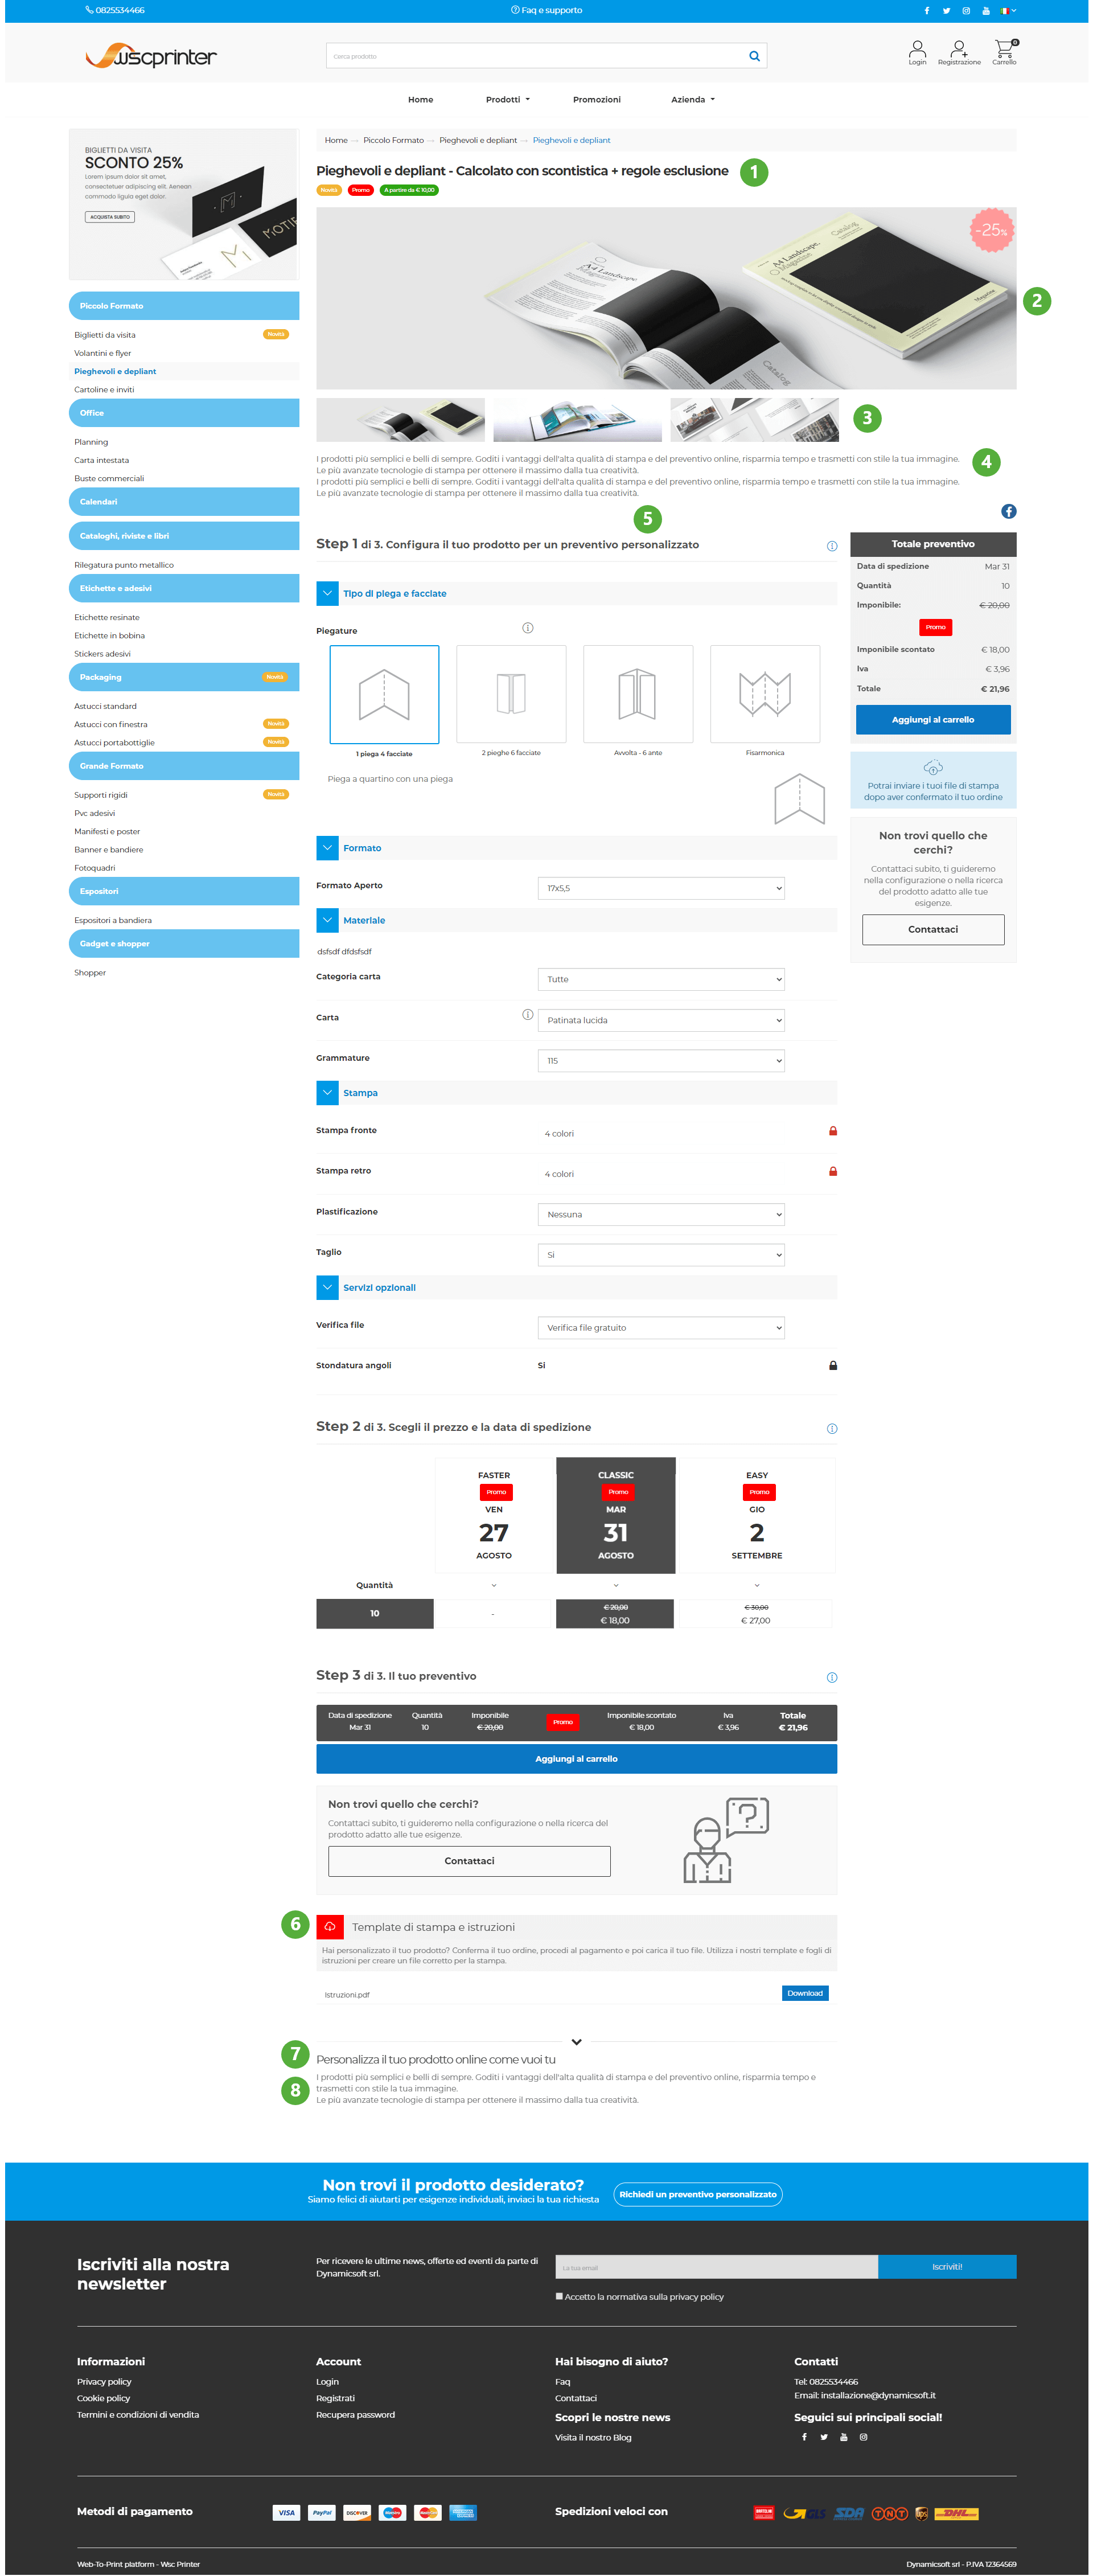Open the Plastificazione dropdown
Screen dimensions: 1093x2576
click(x=660, y=1214)
